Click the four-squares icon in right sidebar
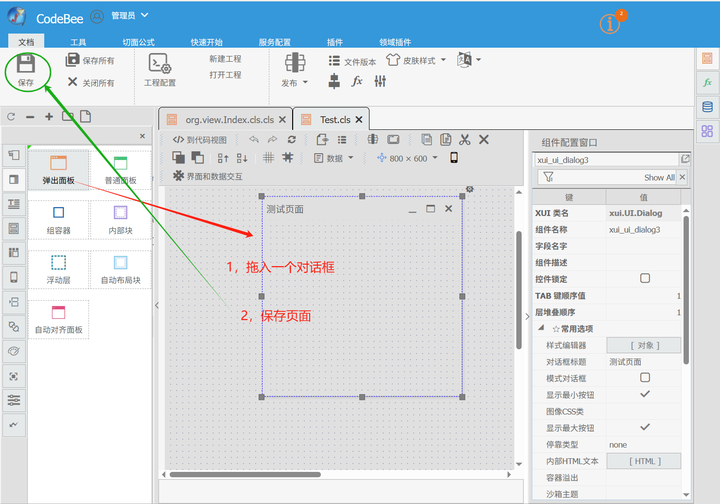The width and height of the screenshot is (720, 504). [707, 131]
